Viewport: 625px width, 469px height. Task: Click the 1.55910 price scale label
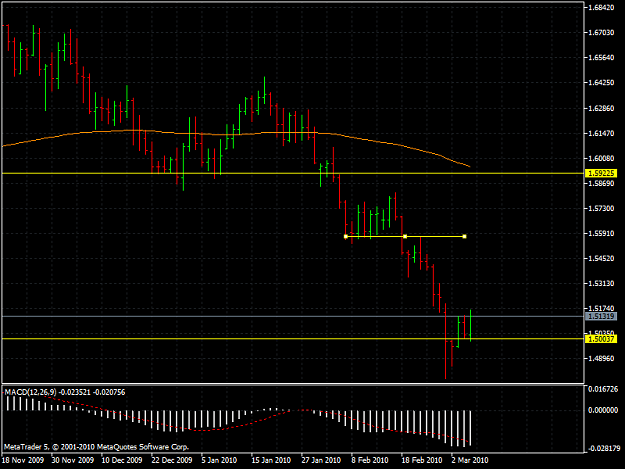(x=601, y=234)
